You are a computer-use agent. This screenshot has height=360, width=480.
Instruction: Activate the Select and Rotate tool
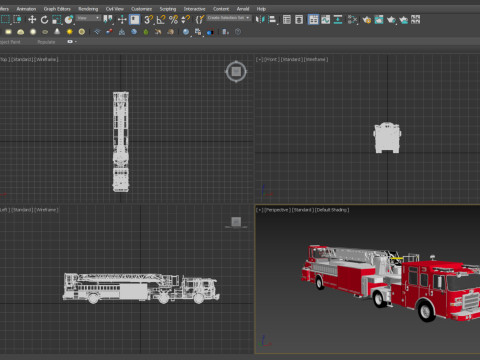coord(44,20)
